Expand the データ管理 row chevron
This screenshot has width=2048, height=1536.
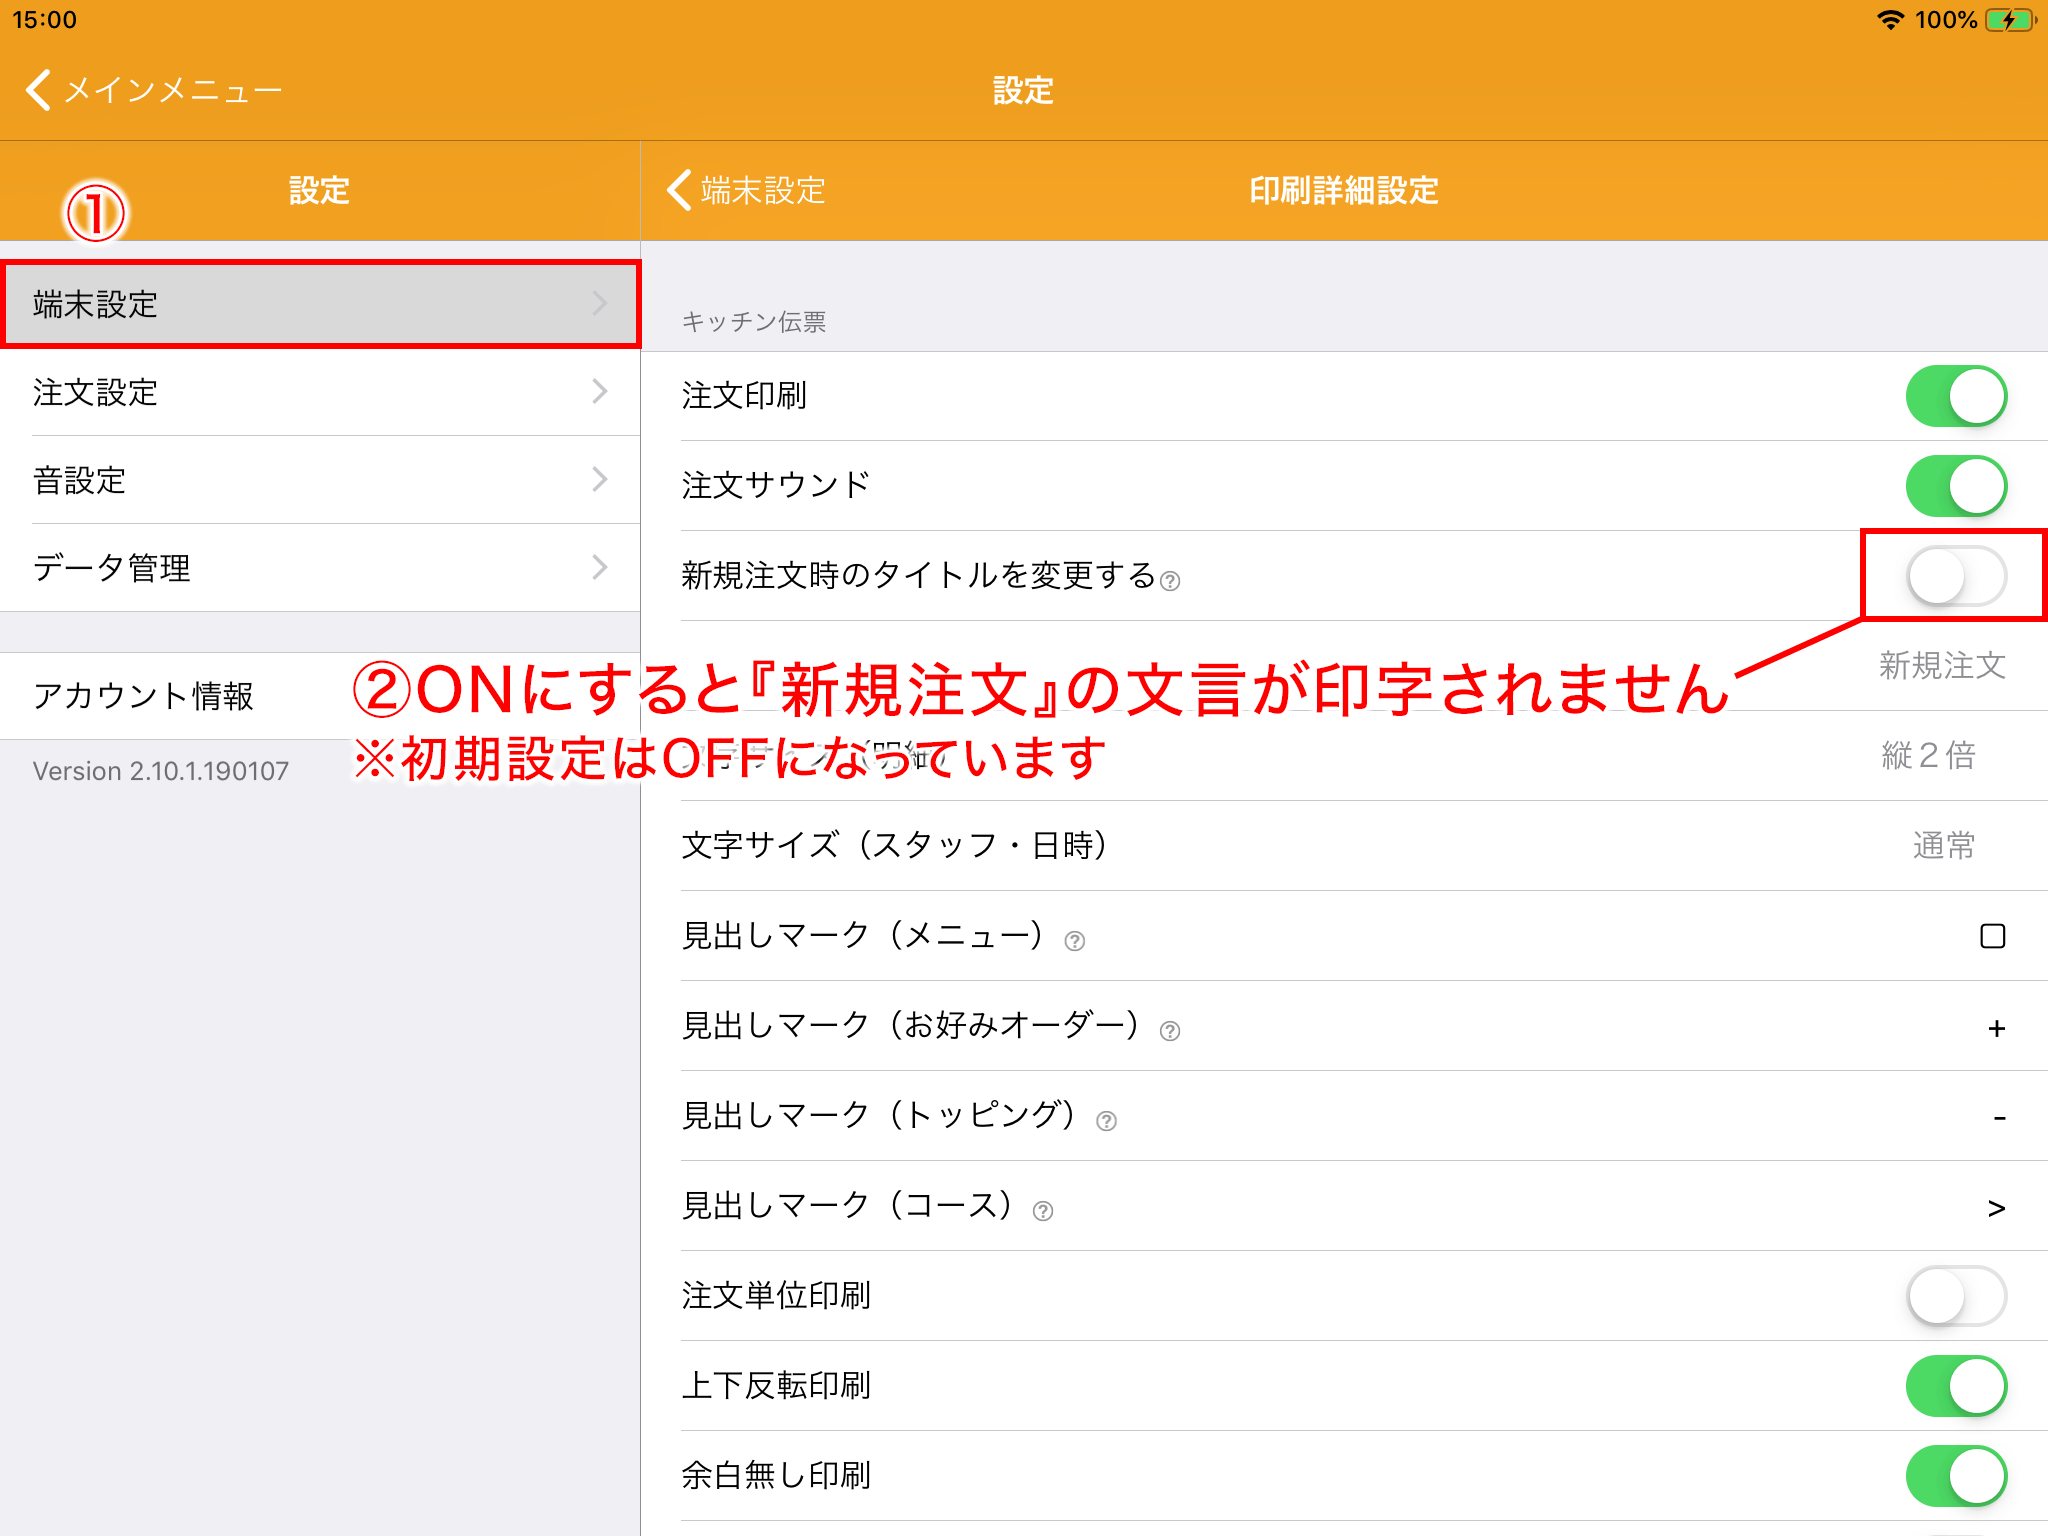coord(600,567)
